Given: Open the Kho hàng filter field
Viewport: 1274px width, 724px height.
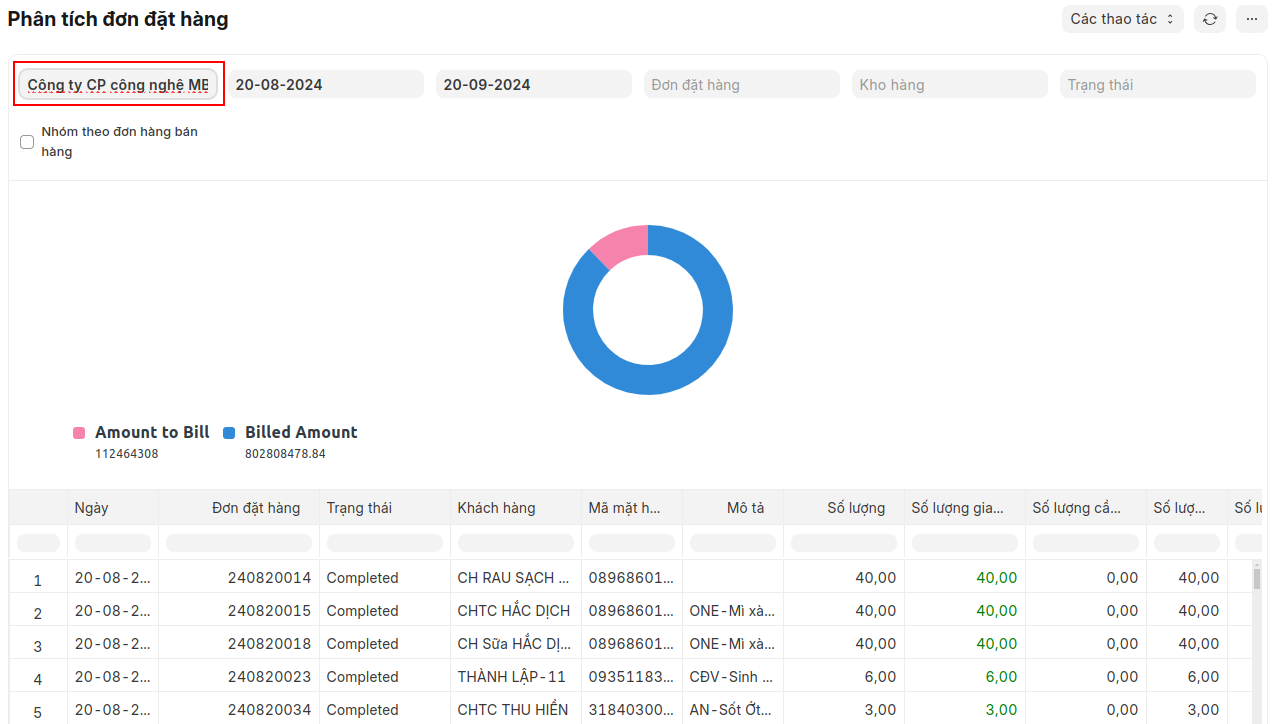Looking at the screenshot, I should click(x=950, y=85).
